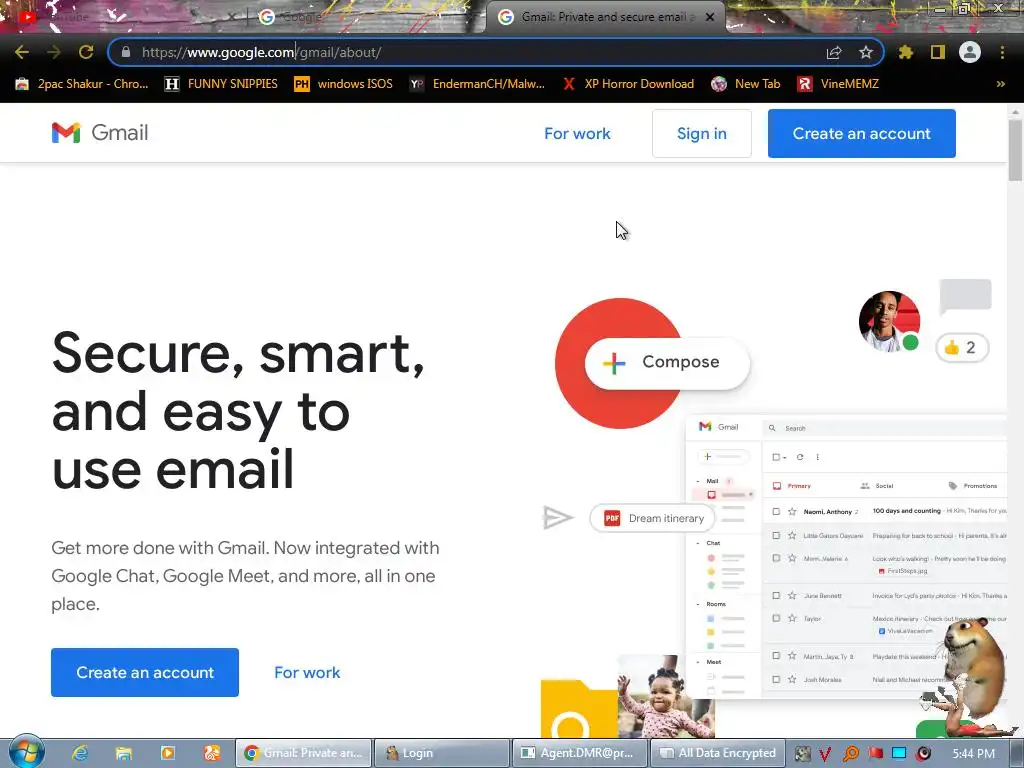This screenshot has height=768, width=1024.
Task: Toggle the browser side panel icon
Action: tap(938, 52)
